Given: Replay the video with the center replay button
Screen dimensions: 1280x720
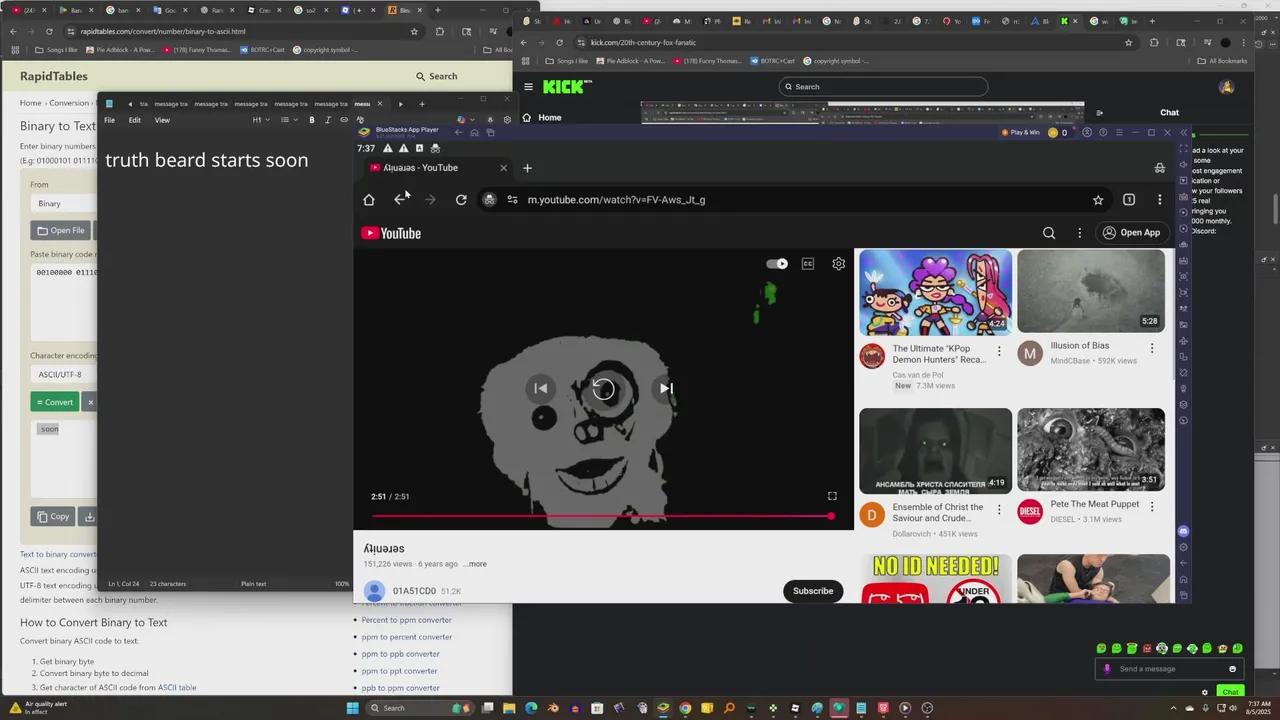Looking at the screenshot, I should [603, 389].
